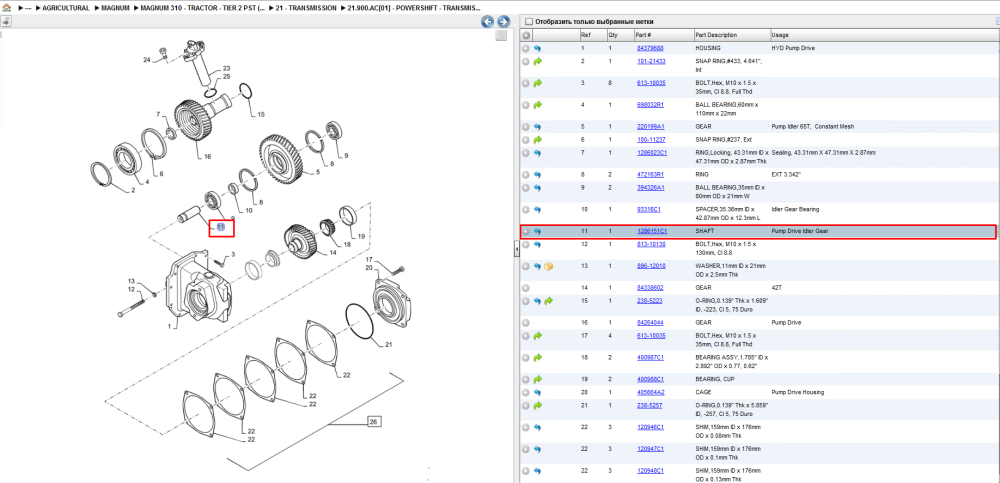
Task: Click the next diagram blue arrow
Action: pos(503,22)
